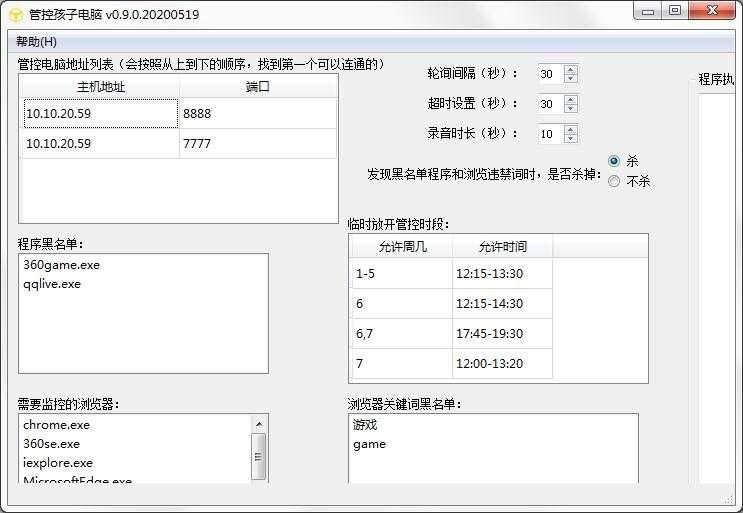The image size is (743, 513).
Task: Select the weekday cell 6,7
Action: (x=402, y=333)
